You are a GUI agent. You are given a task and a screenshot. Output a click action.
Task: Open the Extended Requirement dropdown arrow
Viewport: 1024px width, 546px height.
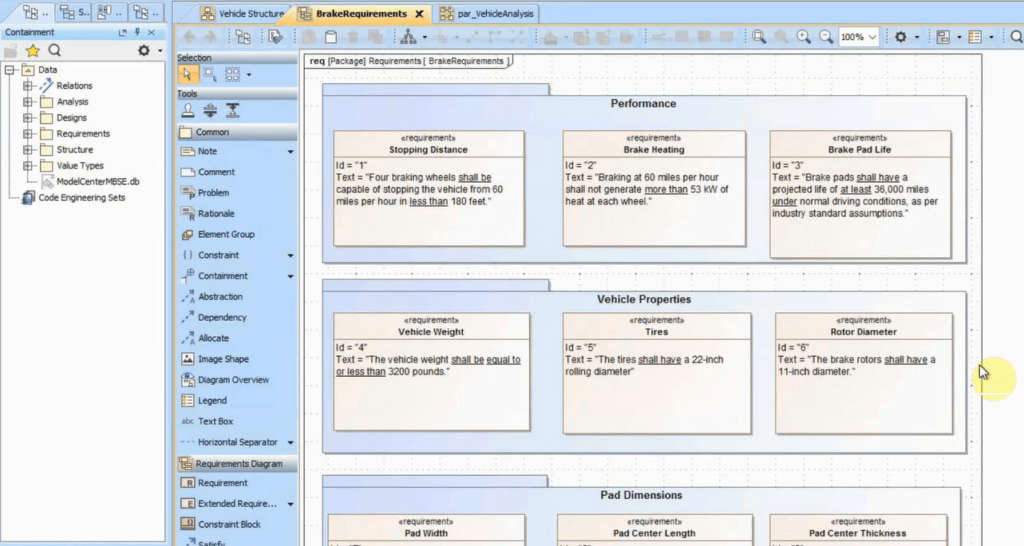click(291, 504)
